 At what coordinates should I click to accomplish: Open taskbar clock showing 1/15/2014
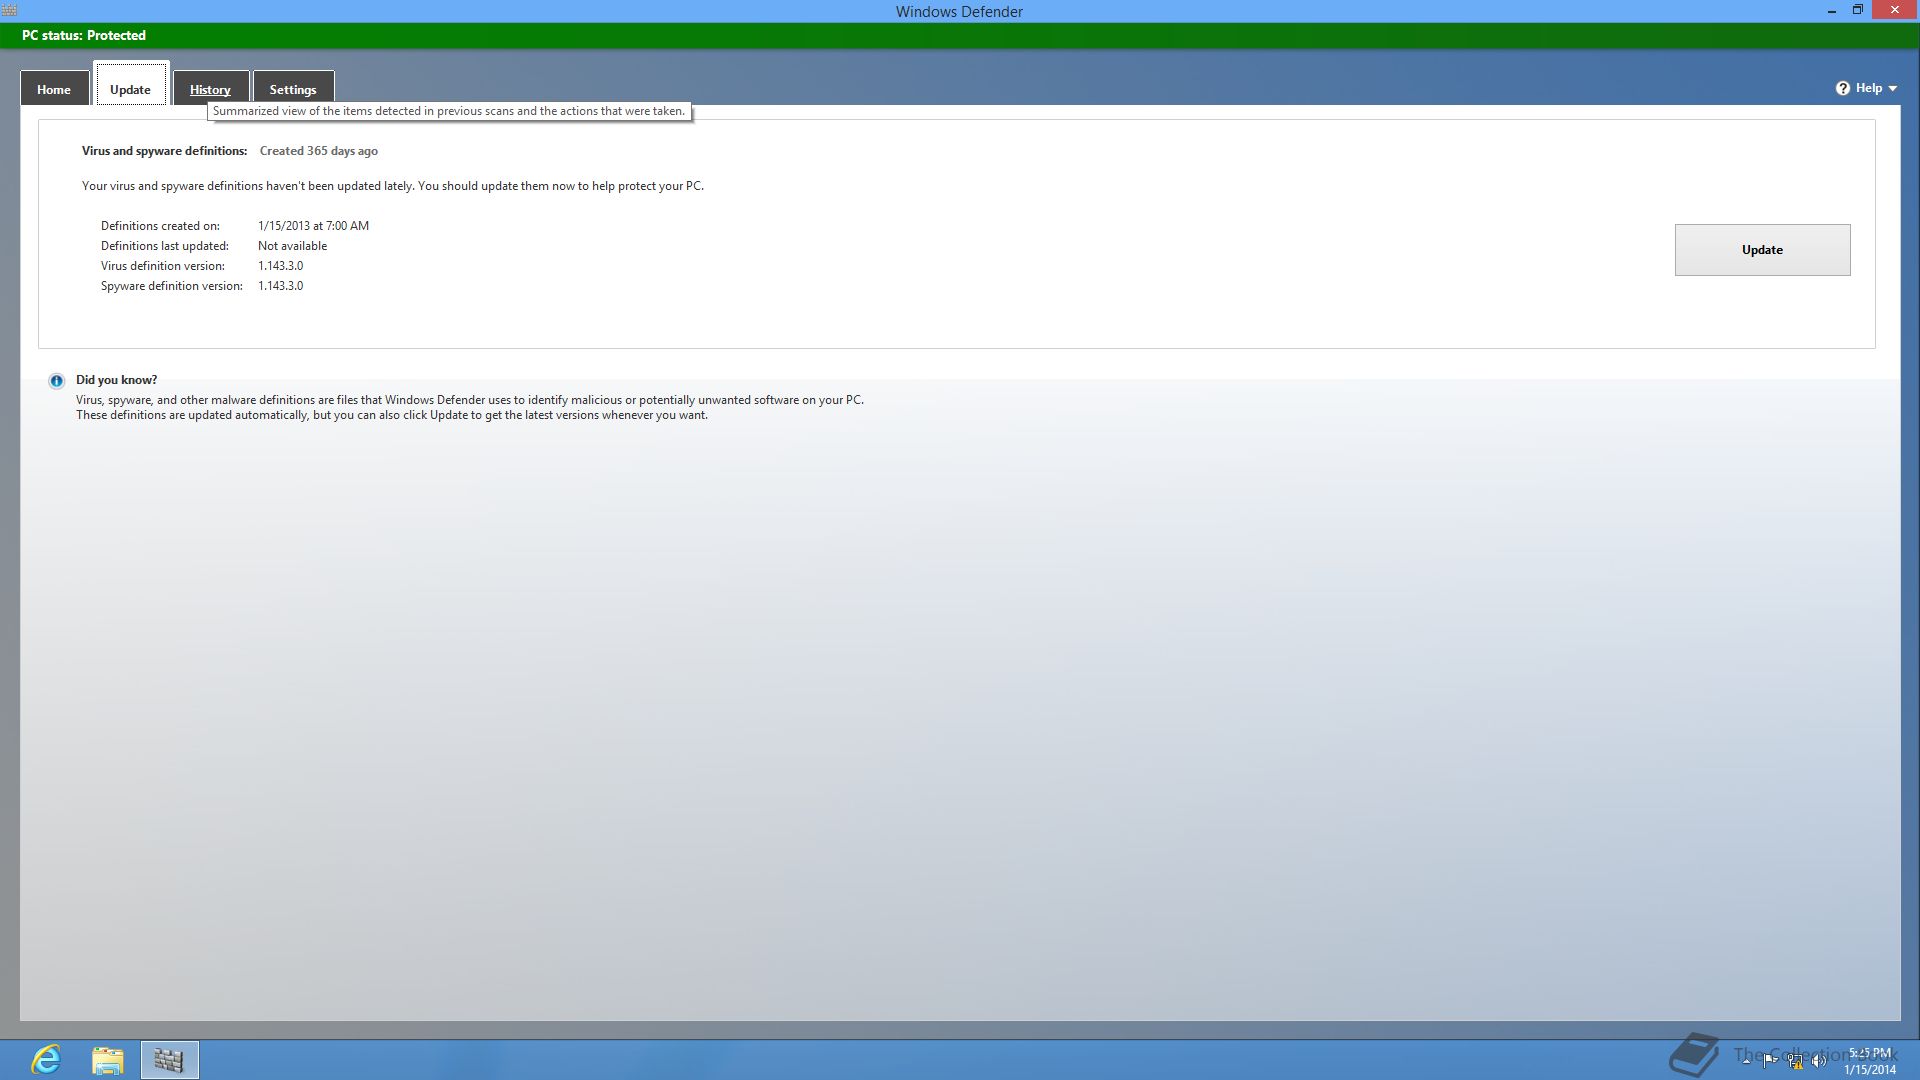pyautogui.click(x=1870, y=1061)
